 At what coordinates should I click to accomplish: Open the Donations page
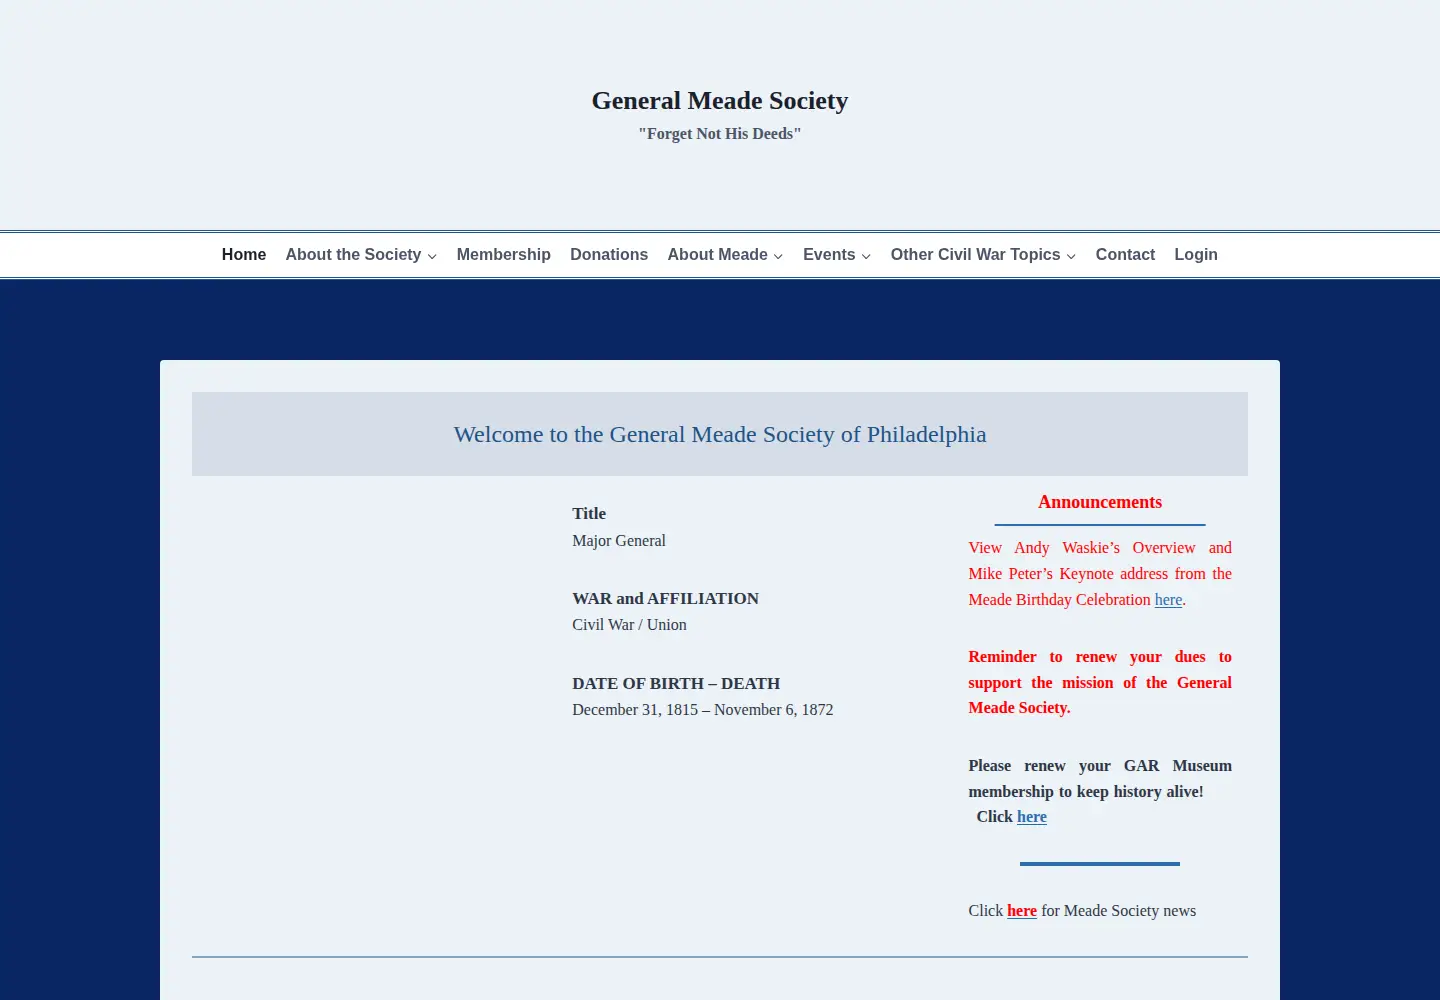click(x=609, y=255)
